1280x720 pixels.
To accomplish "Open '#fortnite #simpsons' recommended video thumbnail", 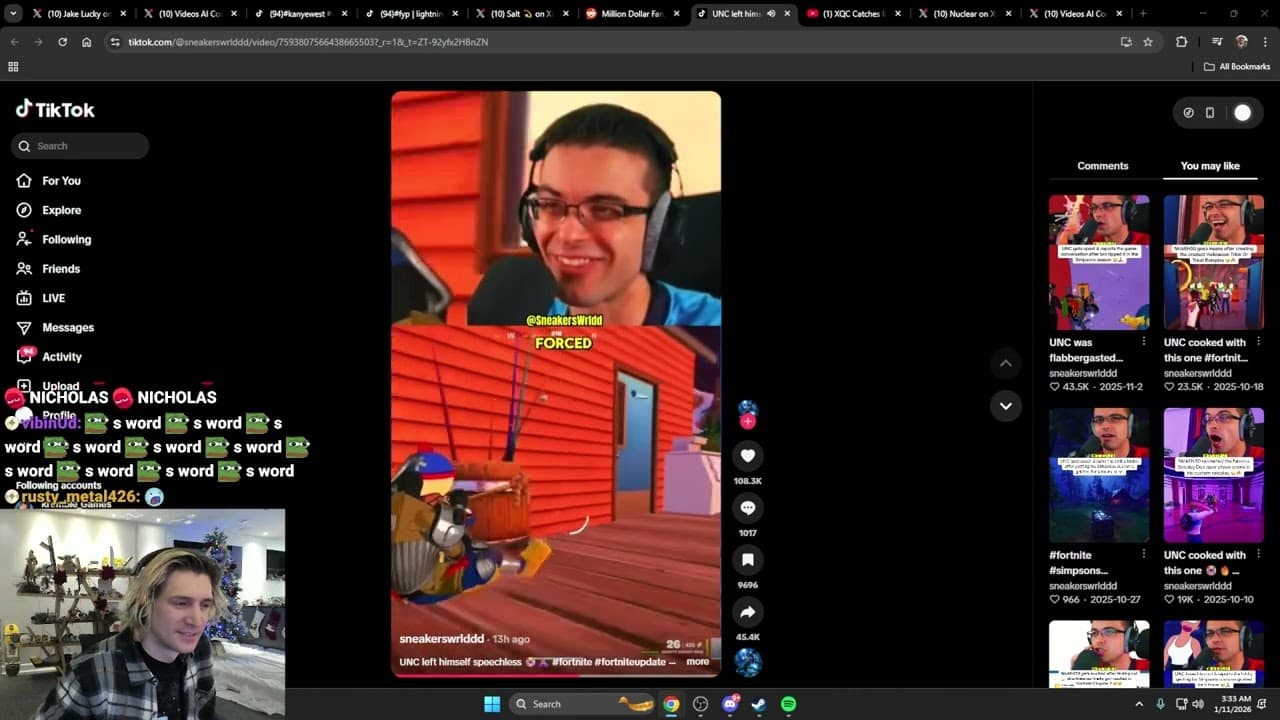I will coord(1099,475).
